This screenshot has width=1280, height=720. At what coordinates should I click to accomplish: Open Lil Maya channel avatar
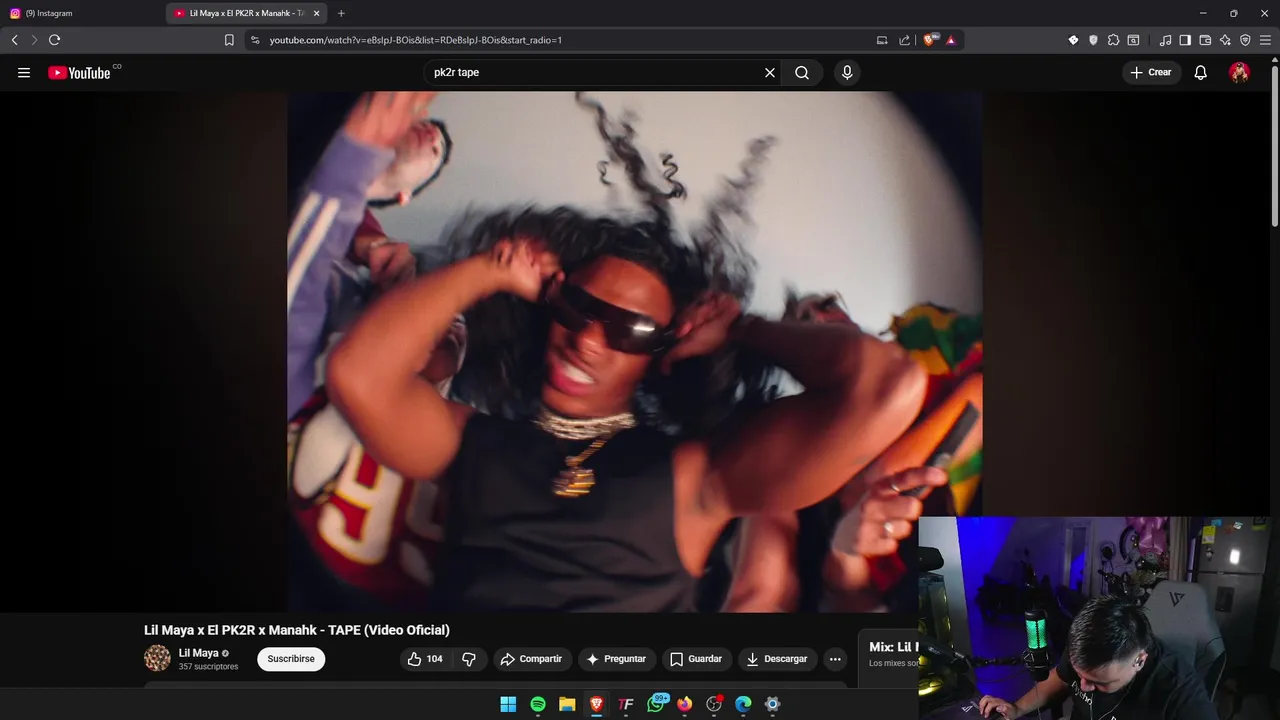[157, 658]
